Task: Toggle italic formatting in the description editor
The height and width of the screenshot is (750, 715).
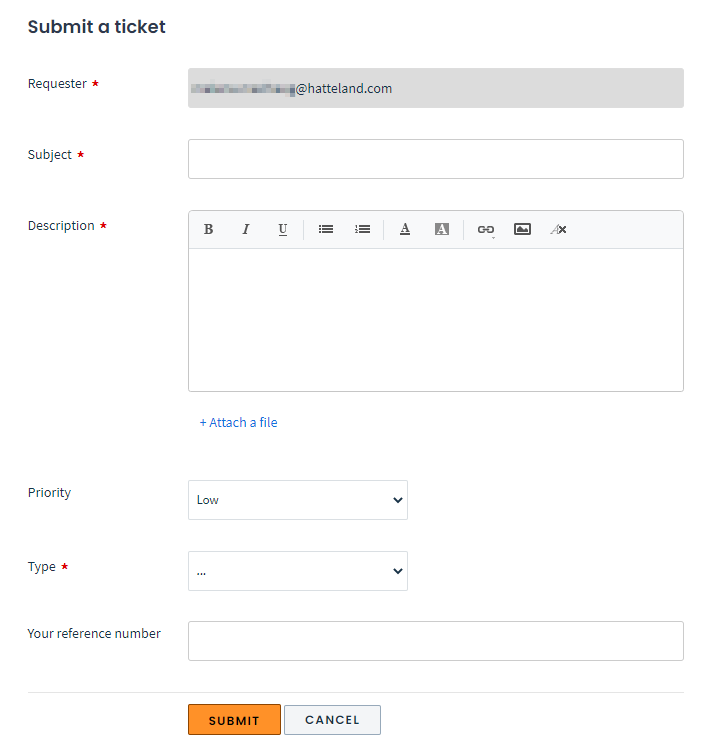Action: [x=245, y=229]
